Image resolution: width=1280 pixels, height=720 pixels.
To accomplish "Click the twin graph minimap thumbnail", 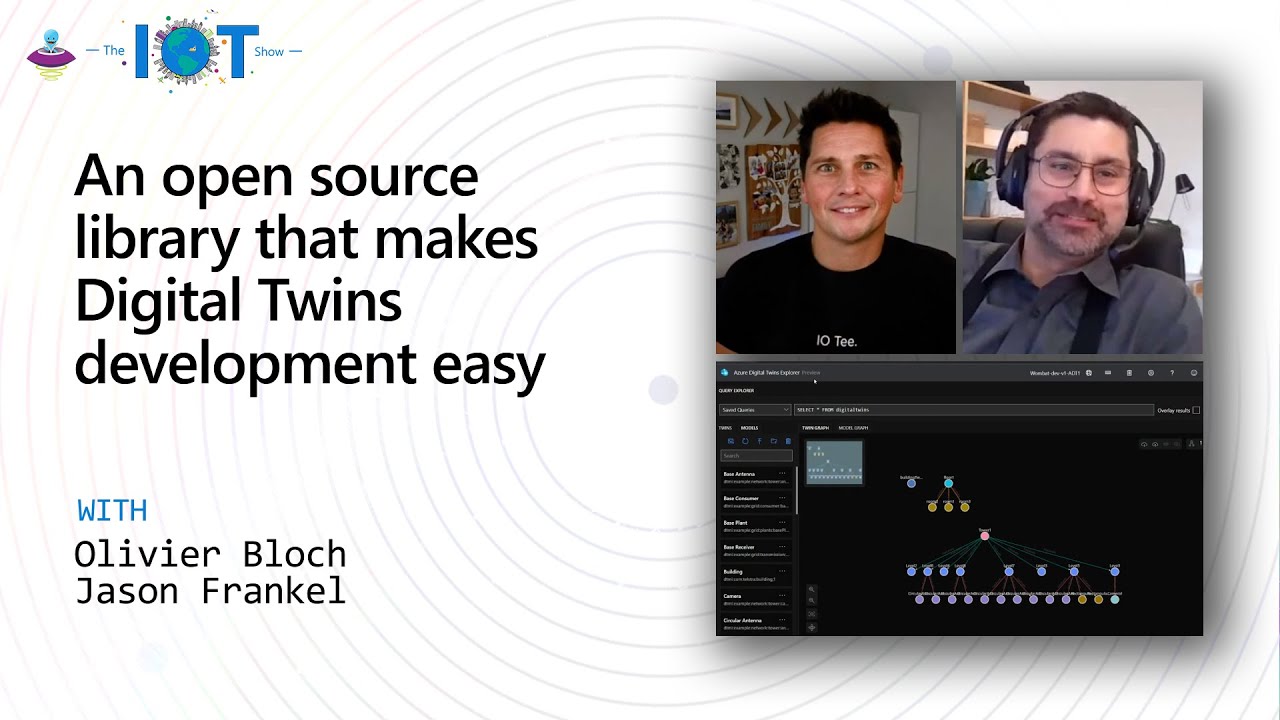I will (834, 463).
